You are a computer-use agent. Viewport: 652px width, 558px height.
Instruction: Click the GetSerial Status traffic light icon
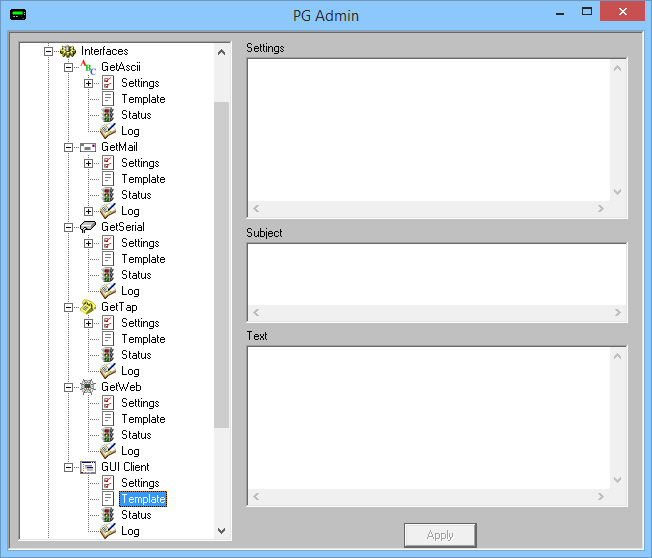(108, 275)
